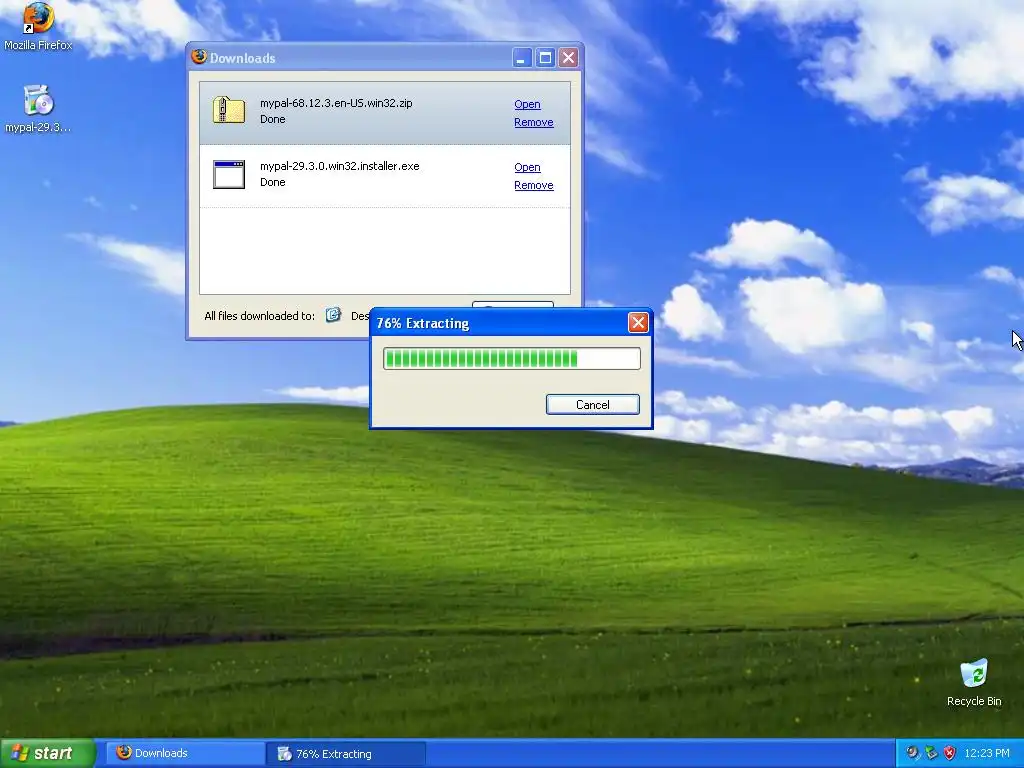Screen dimensions: 1024x768
Task: Click the 12:23 PM taskbar clock
Action: (x=987, y=753)
